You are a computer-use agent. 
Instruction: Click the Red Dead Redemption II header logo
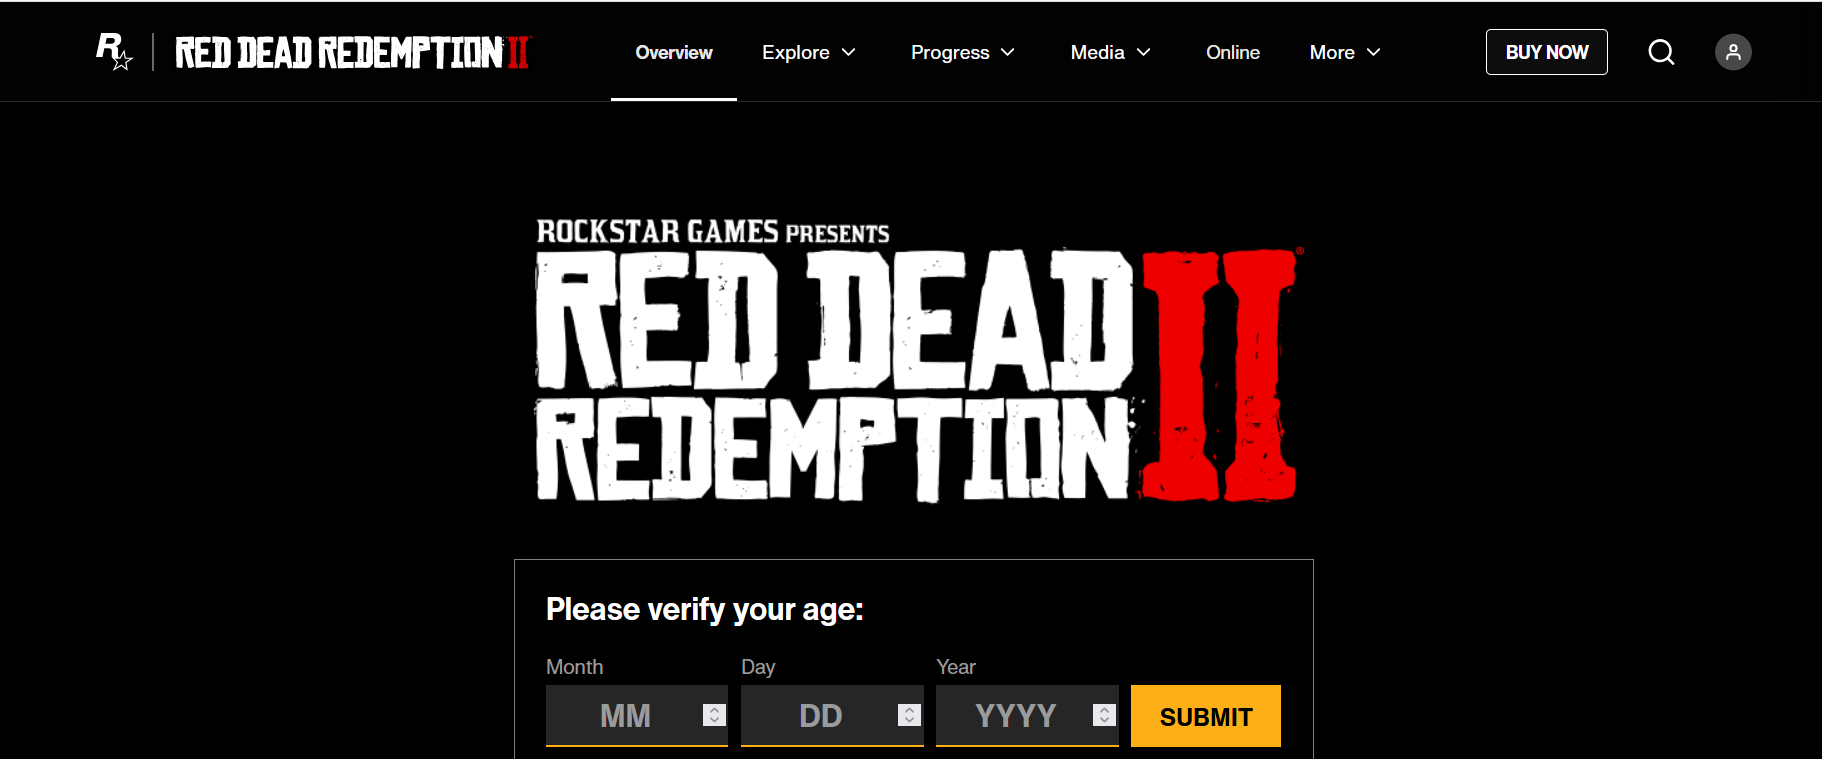point(353,52)
